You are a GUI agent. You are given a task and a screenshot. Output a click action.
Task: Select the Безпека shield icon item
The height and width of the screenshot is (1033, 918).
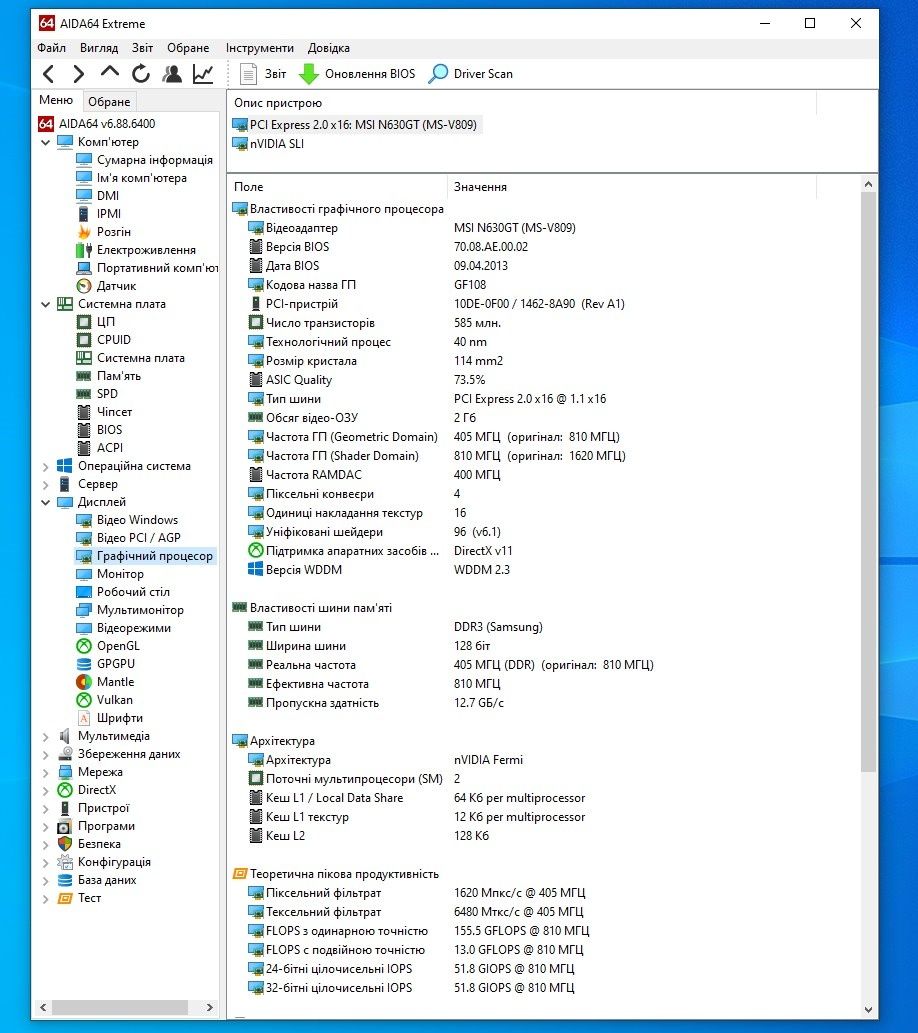pos(89,844)
